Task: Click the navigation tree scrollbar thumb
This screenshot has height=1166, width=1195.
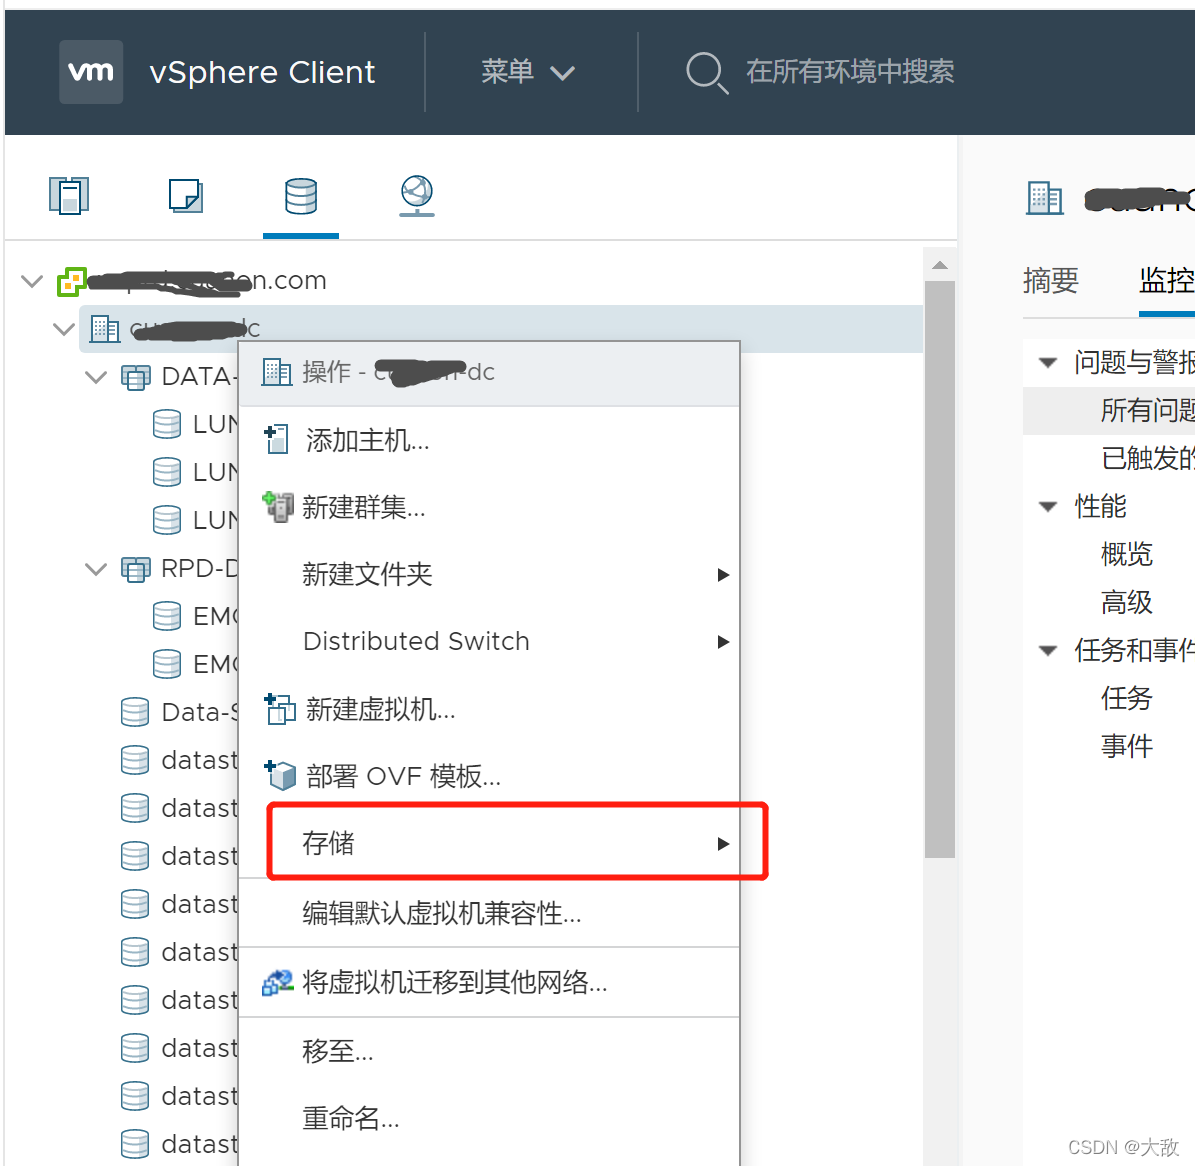Action: coord(940,569)
